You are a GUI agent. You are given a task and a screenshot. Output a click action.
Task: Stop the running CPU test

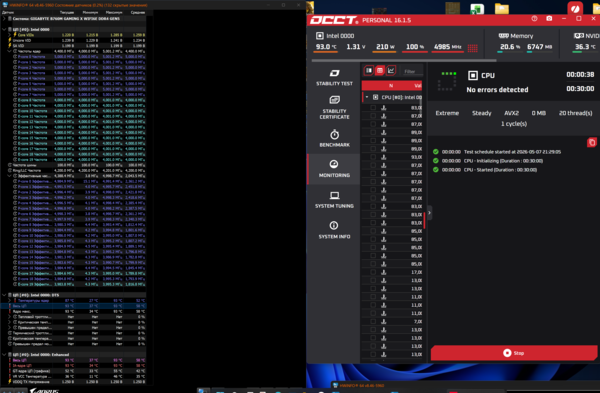coord(514,353)
